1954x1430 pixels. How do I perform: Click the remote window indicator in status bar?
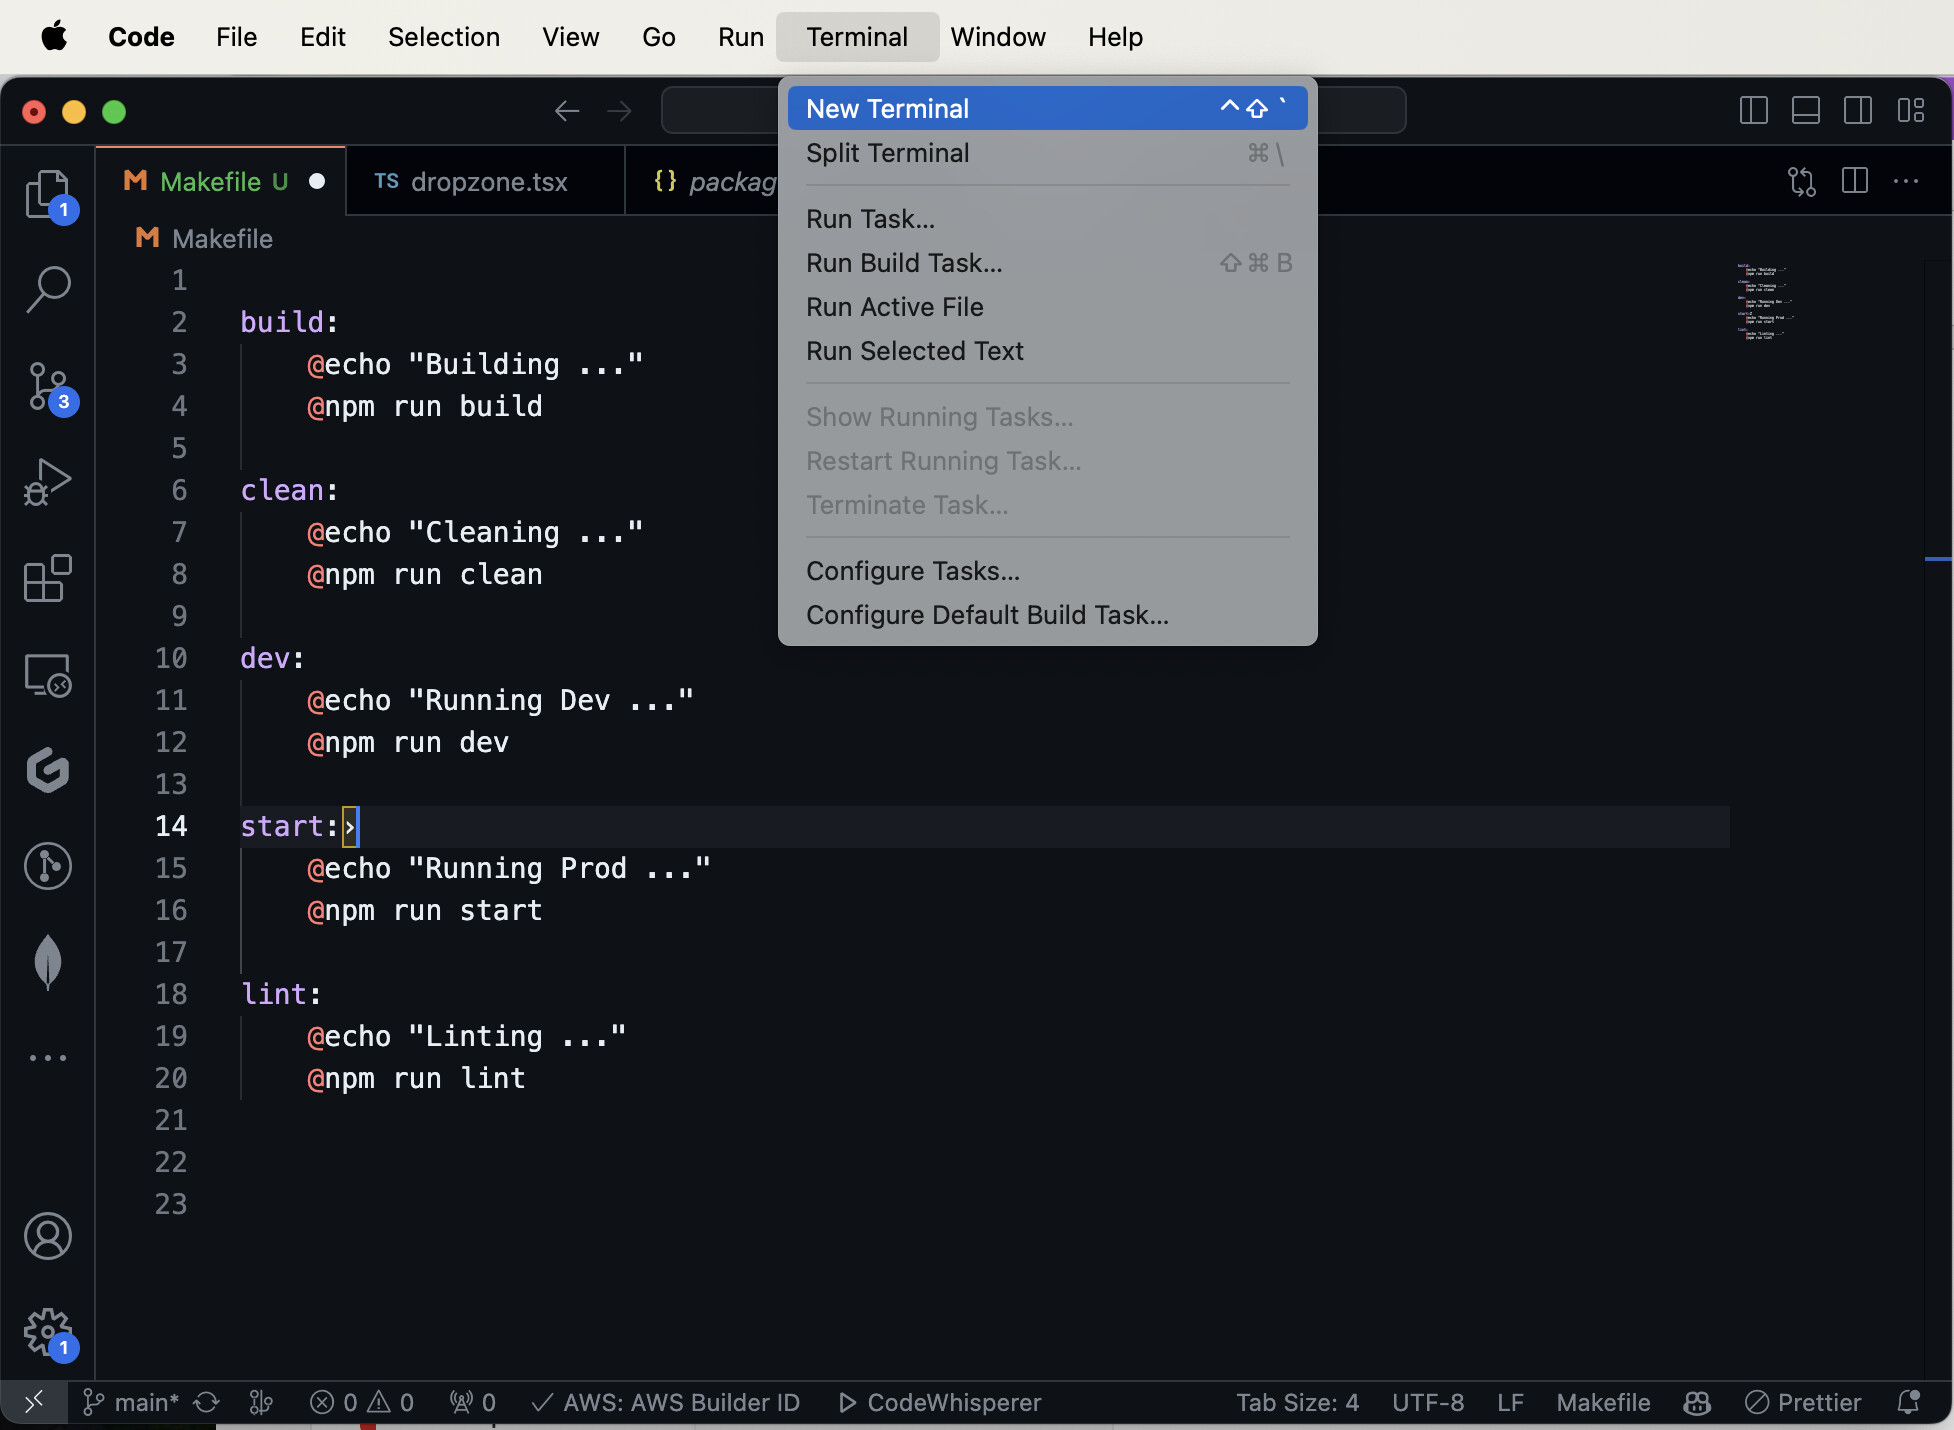pyautogui.click(x=34, y=1402)
